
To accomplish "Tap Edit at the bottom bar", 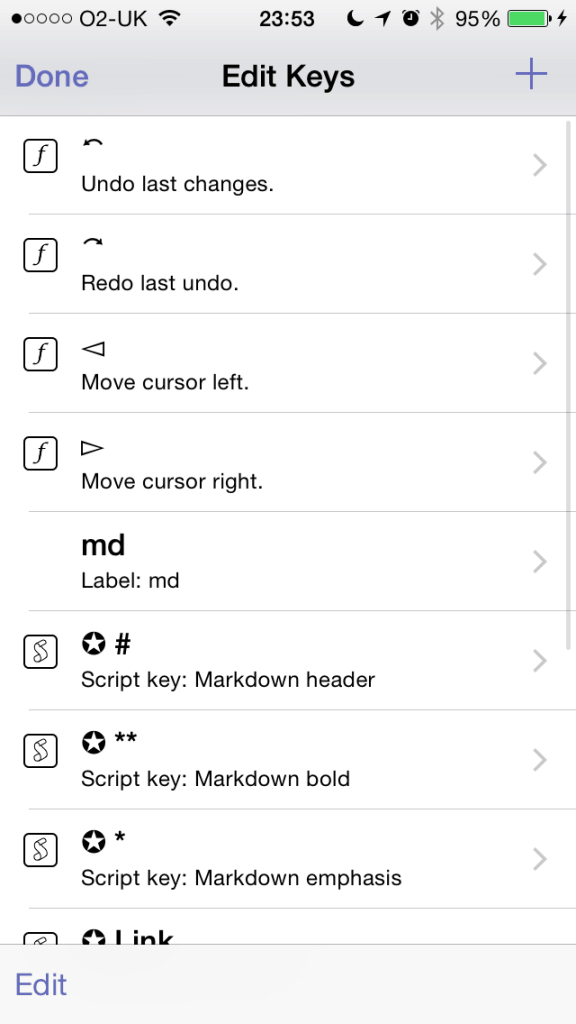I will coord(41,985).
